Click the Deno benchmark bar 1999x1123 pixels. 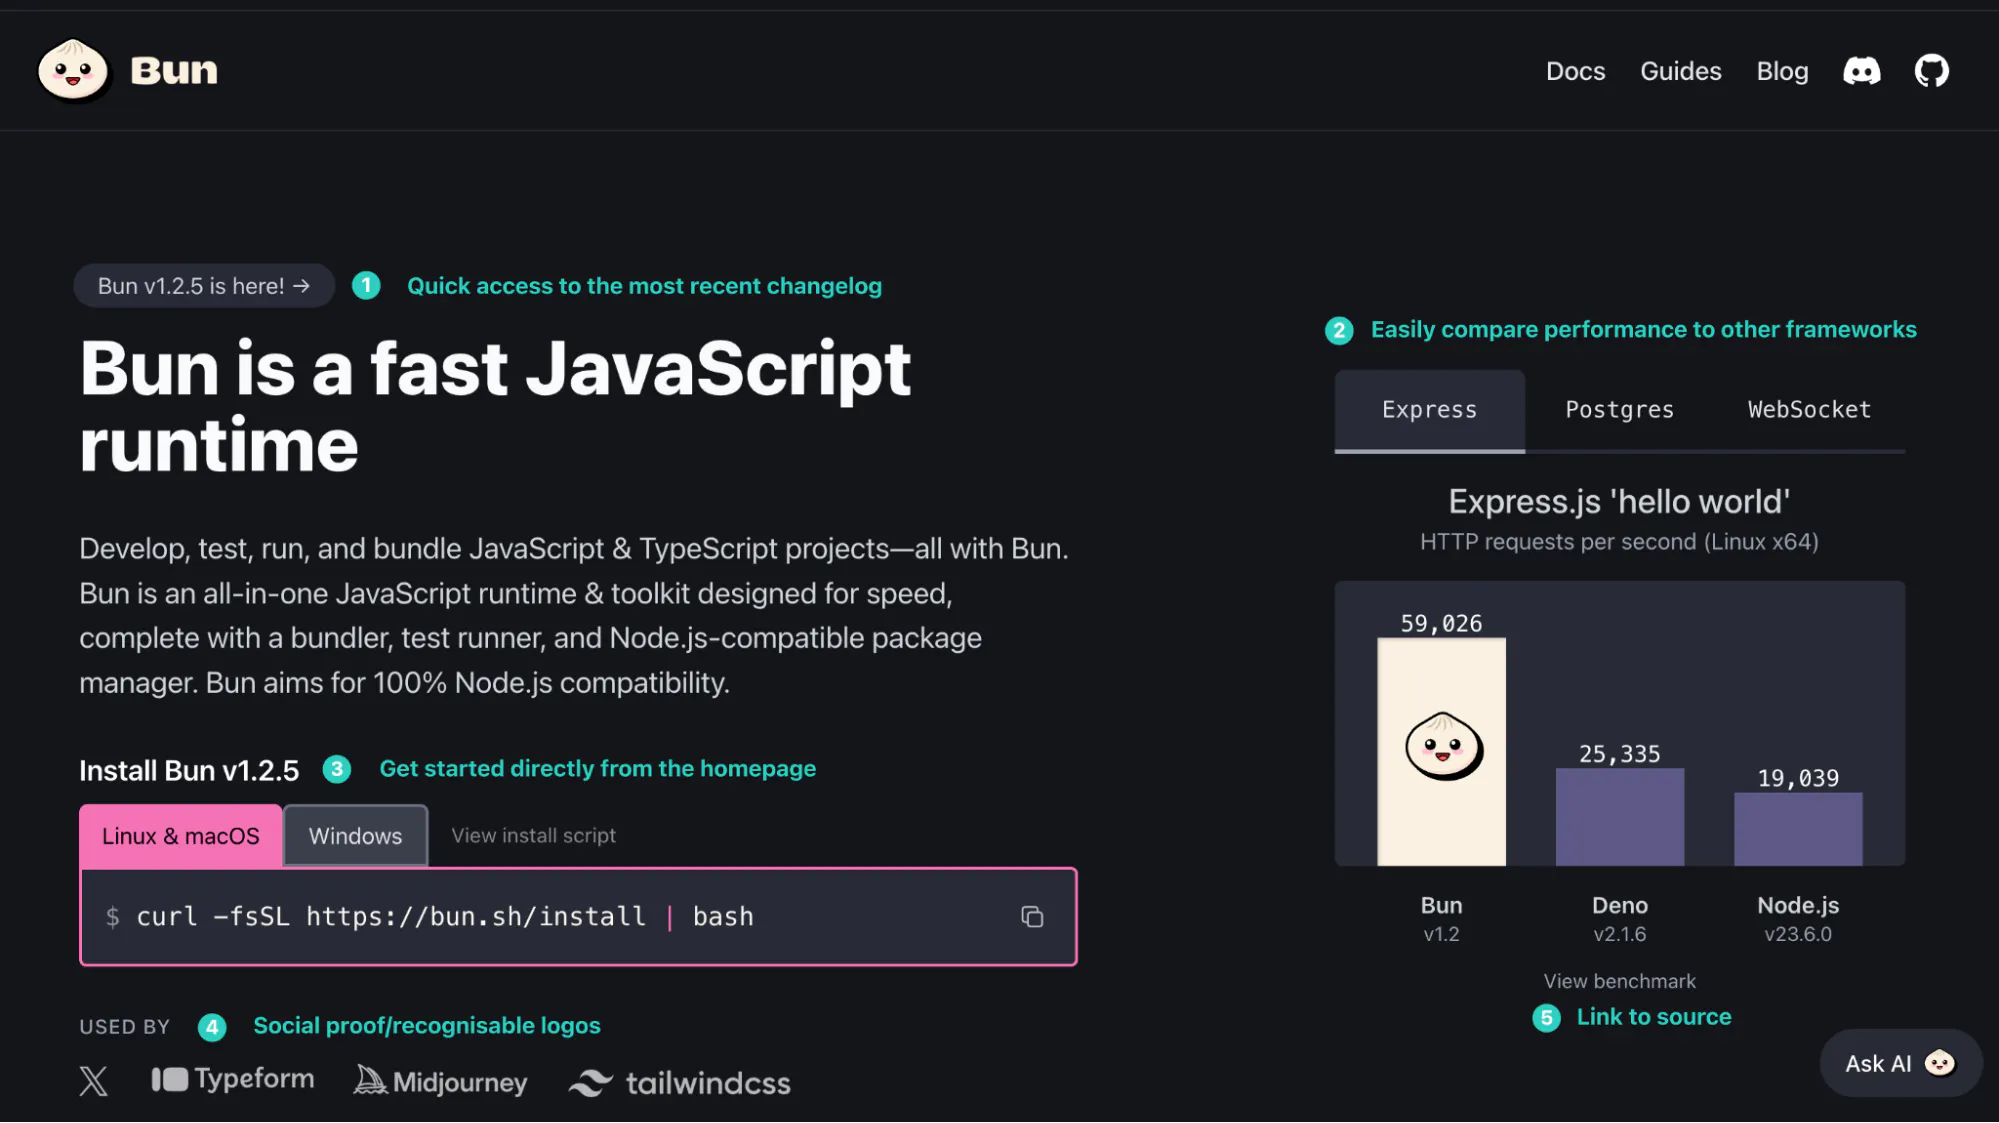[1619, 817]
